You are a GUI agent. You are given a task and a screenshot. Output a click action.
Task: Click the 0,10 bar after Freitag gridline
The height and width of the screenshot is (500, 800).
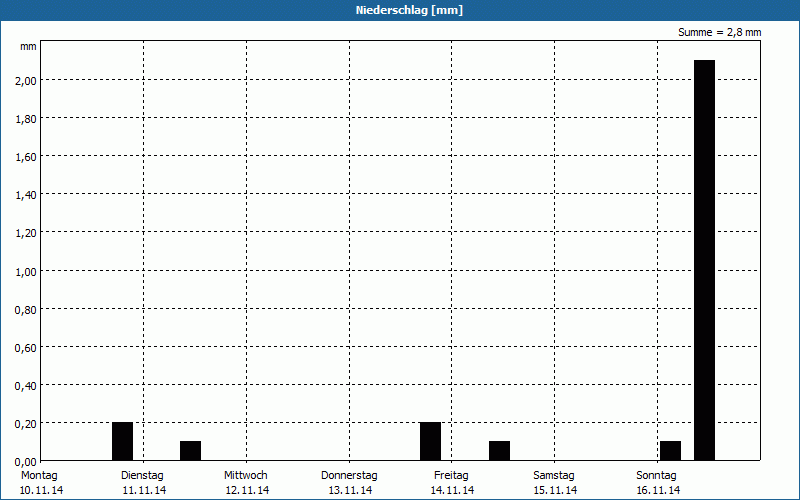[499, 451]
